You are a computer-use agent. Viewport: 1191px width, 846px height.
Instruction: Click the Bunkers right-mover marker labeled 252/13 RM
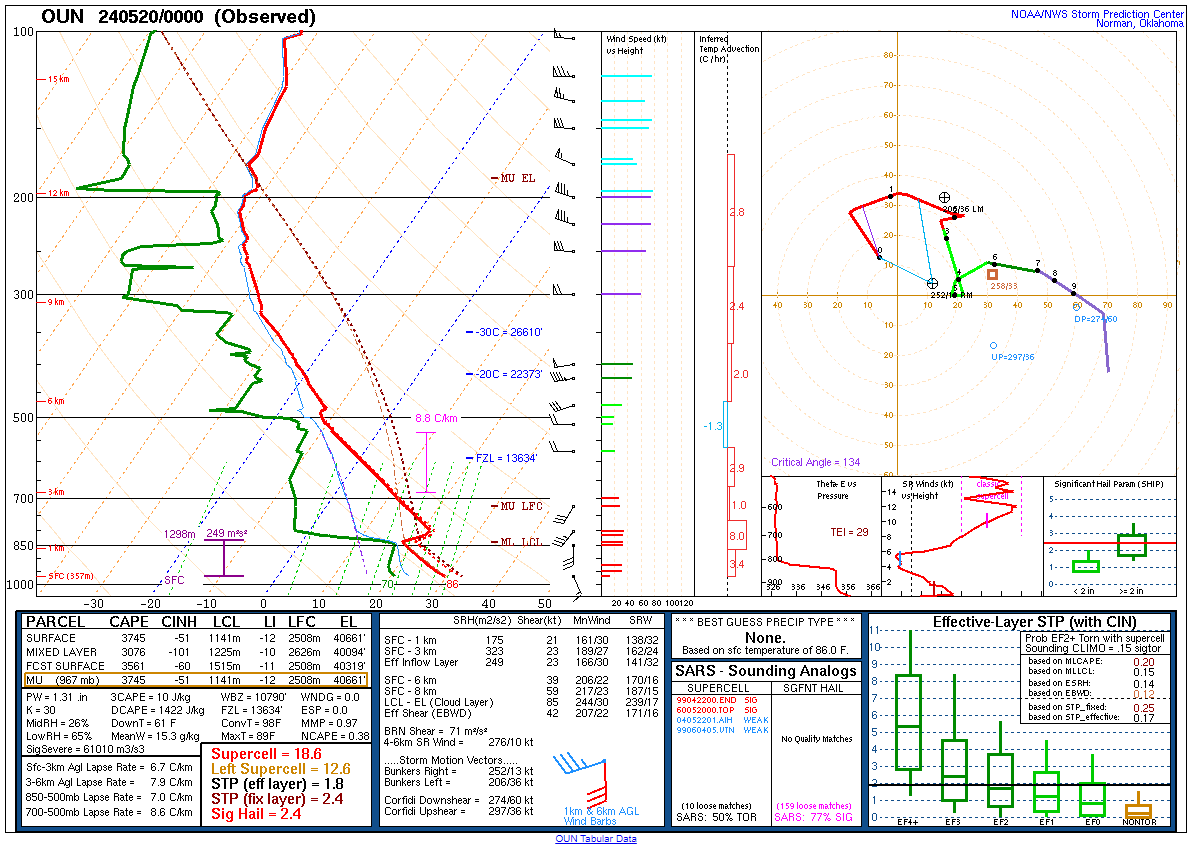(x=932, y=284)
